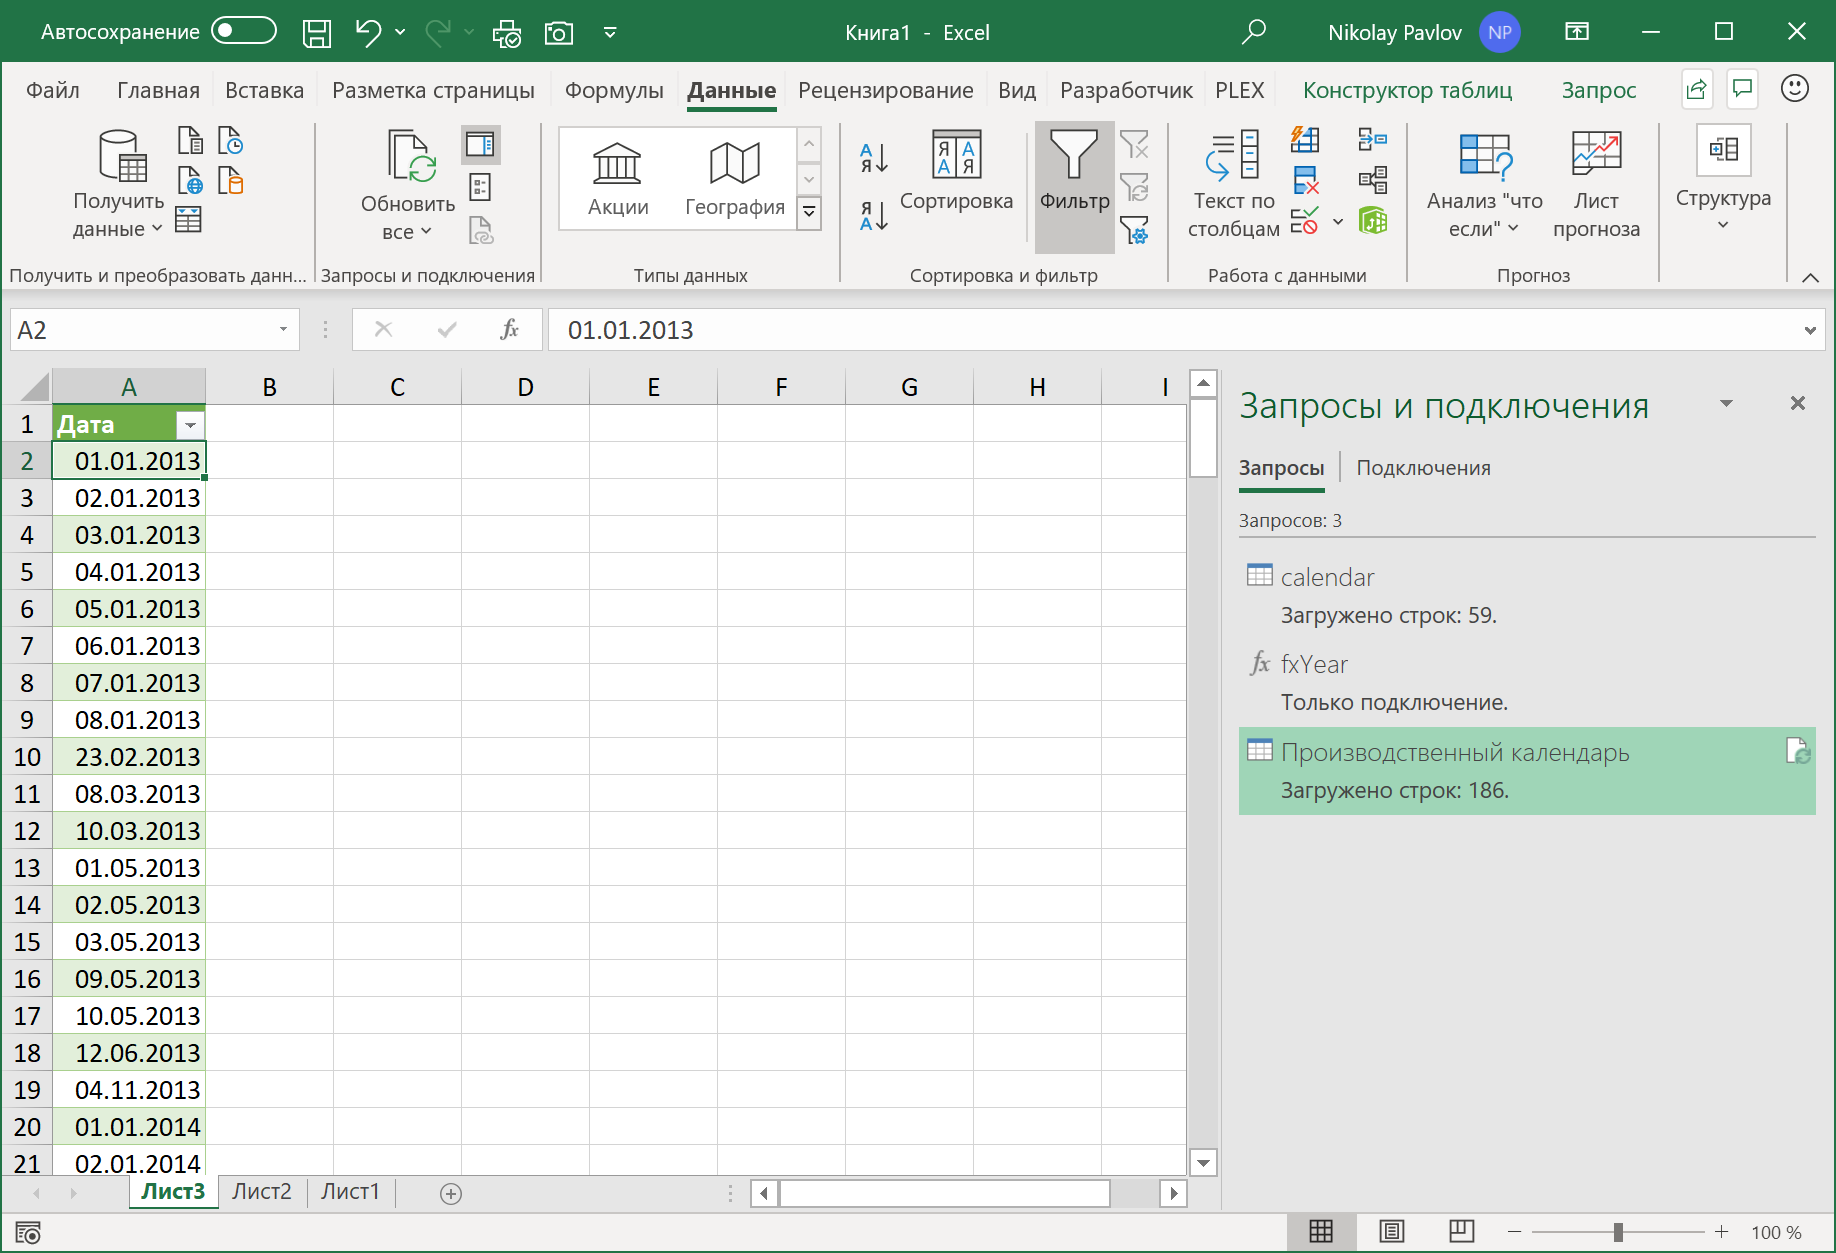Open the Comments icon
This screenshot has height=1253, width=1836.
[1742, 89]
